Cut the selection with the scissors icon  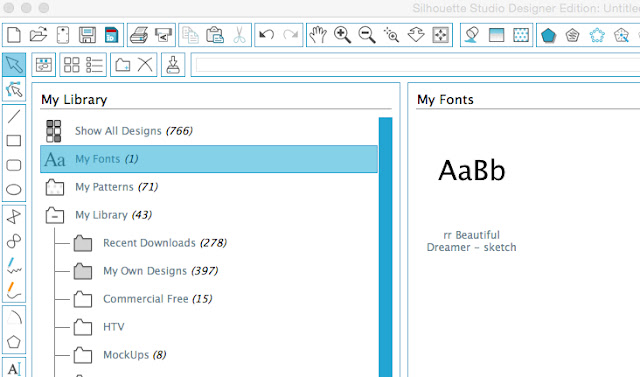(x=239, y=35)
